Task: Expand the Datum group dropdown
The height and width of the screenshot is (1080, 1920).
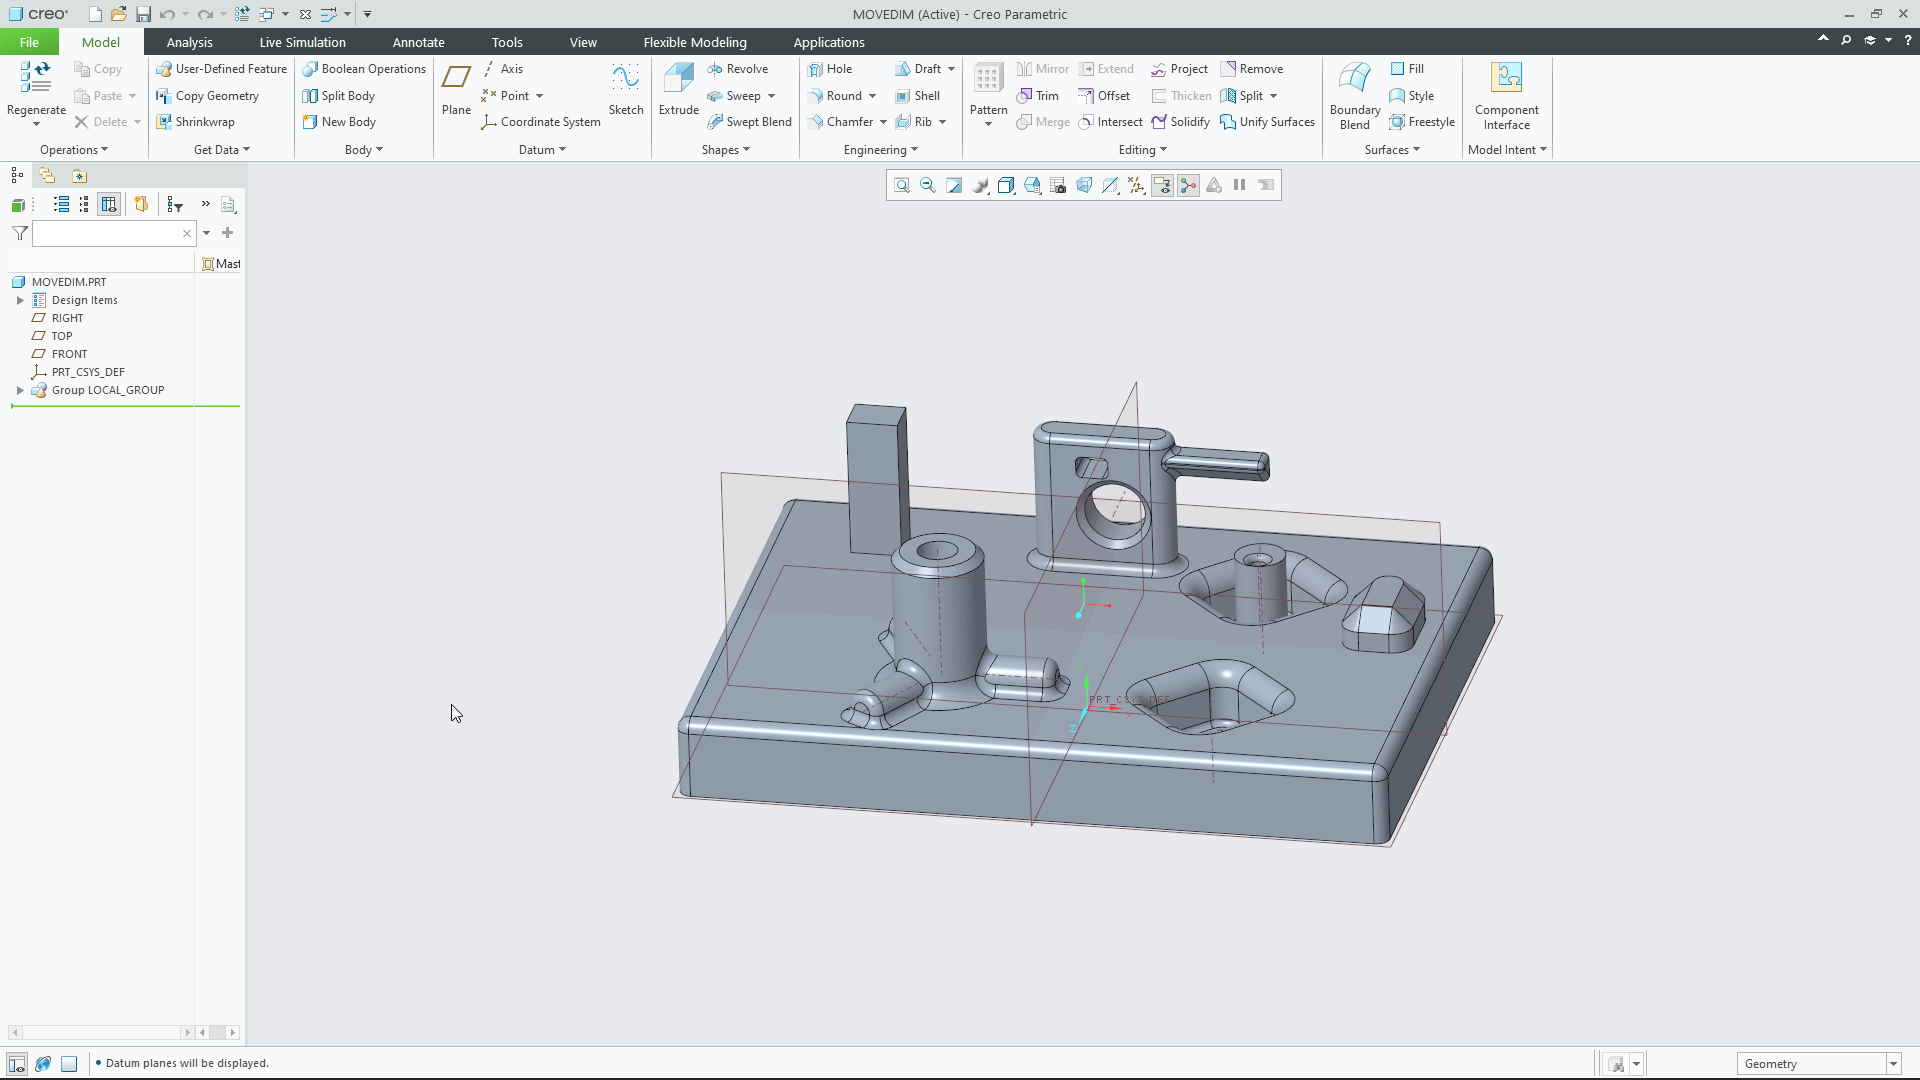Action: (x=542, y=150)
